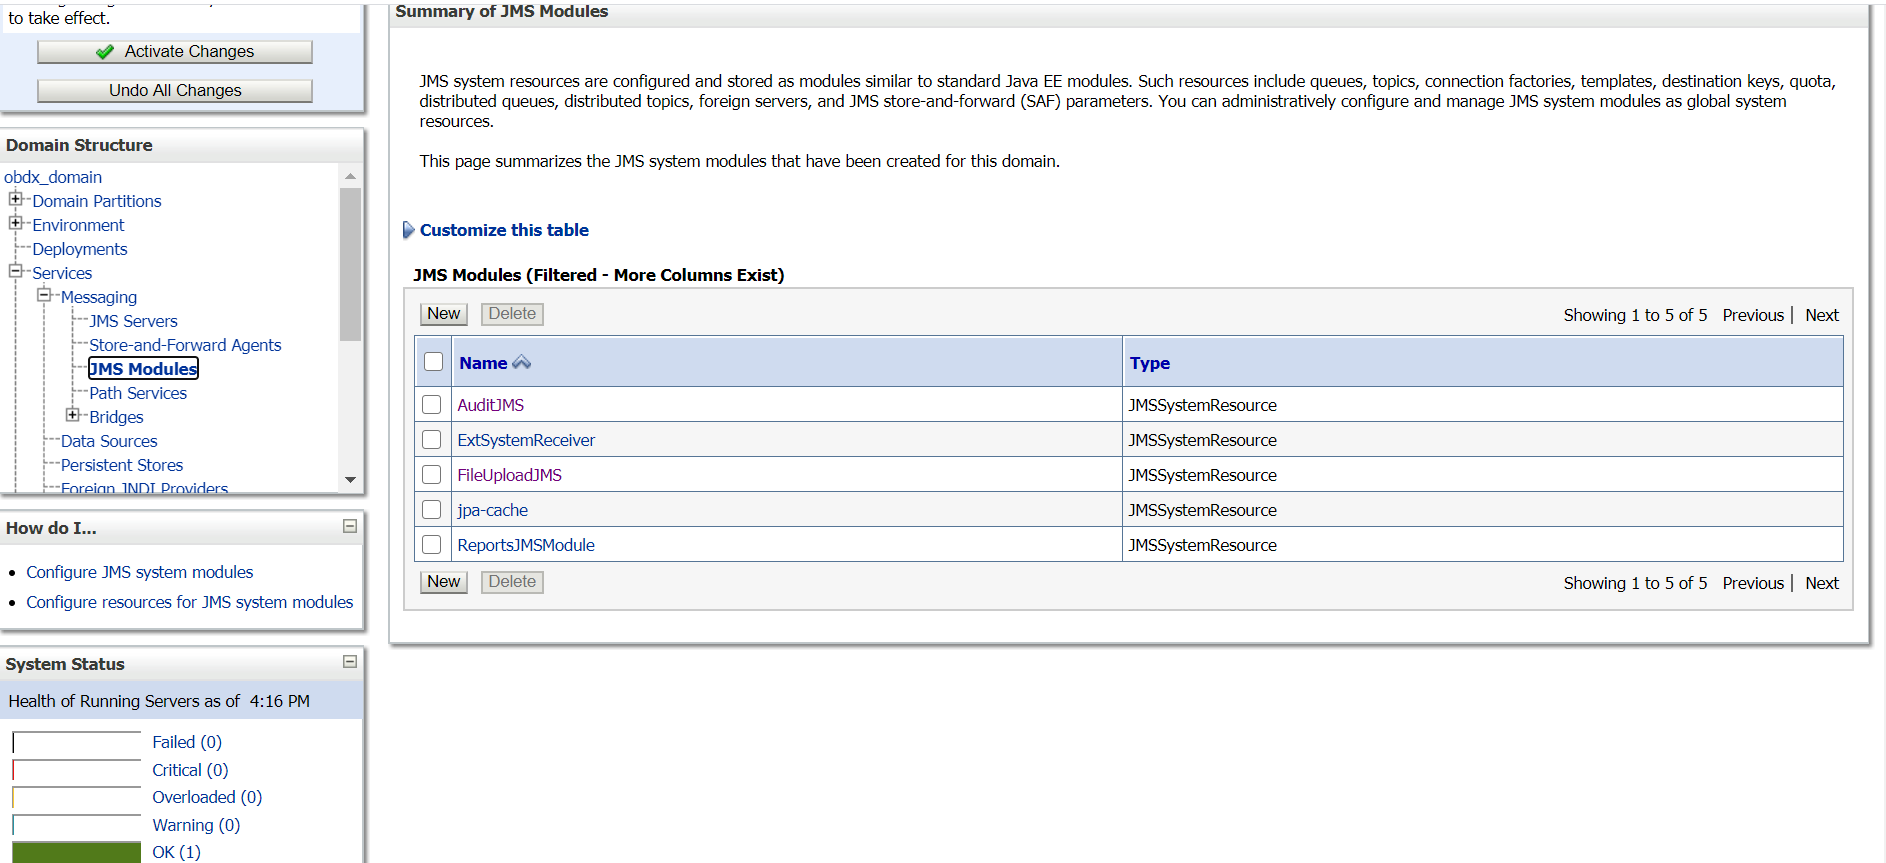Collapse the Messaging tree node
The image size is (1886, 863).
tap(44, 295)
